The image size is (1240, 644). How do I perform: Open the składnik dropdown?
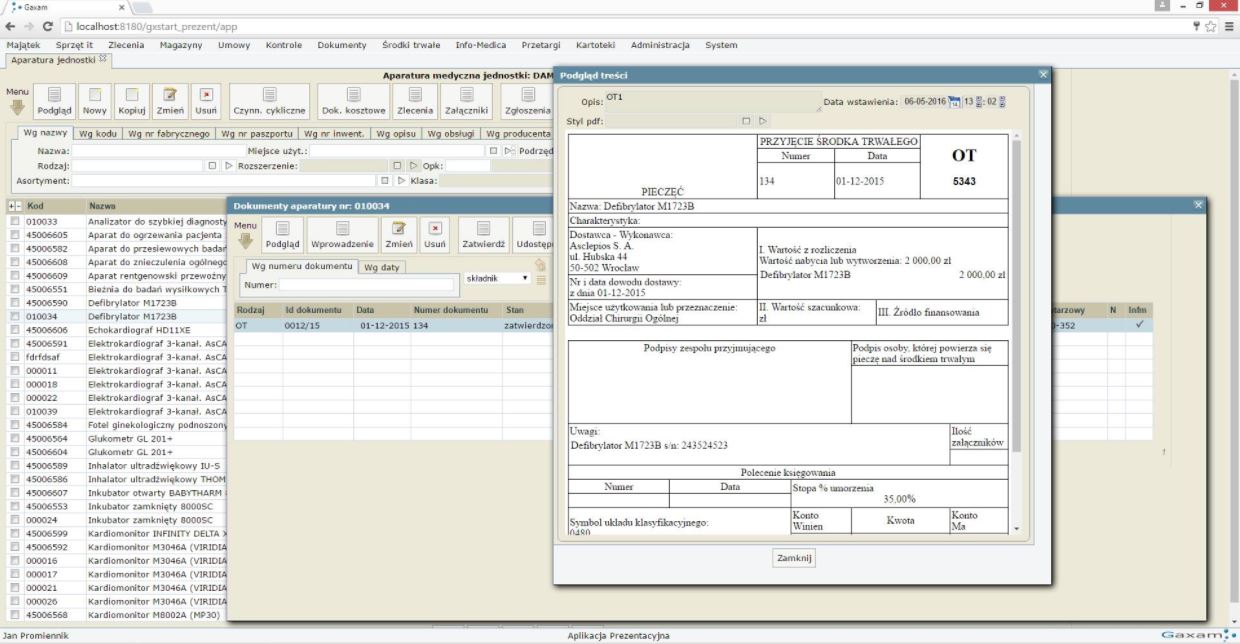point(497,278)
